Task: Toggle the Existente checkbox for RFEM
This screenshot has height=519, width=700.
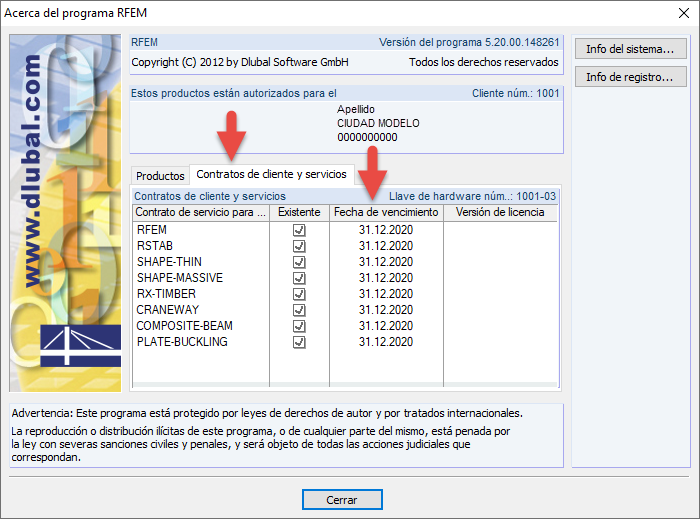Action: pos(299,230)
